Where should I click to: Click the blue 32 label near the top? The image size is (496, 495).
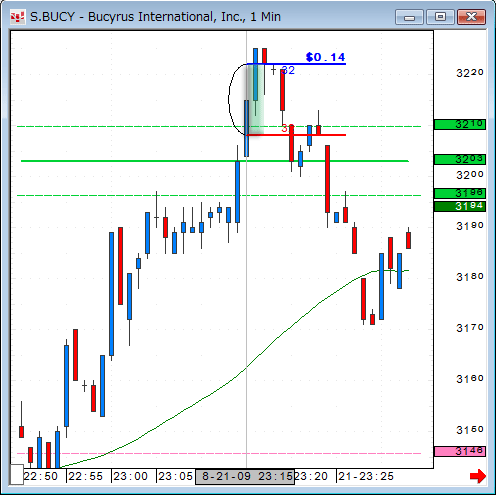click(x=288, y=70)
